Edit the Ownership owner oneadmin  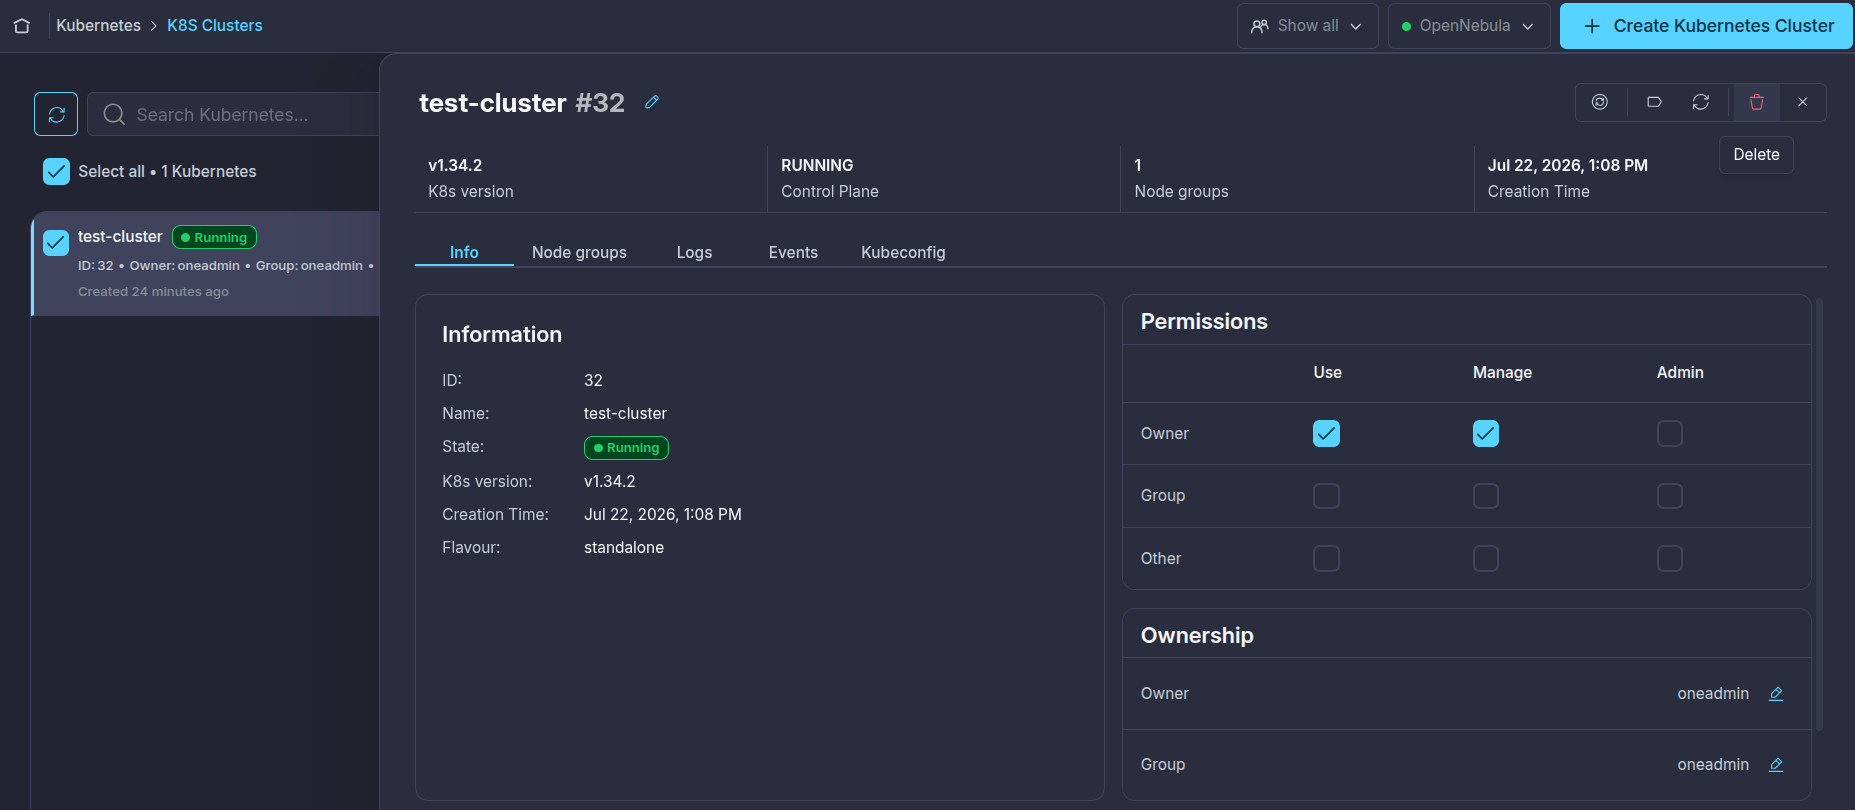click(1776, 694)
